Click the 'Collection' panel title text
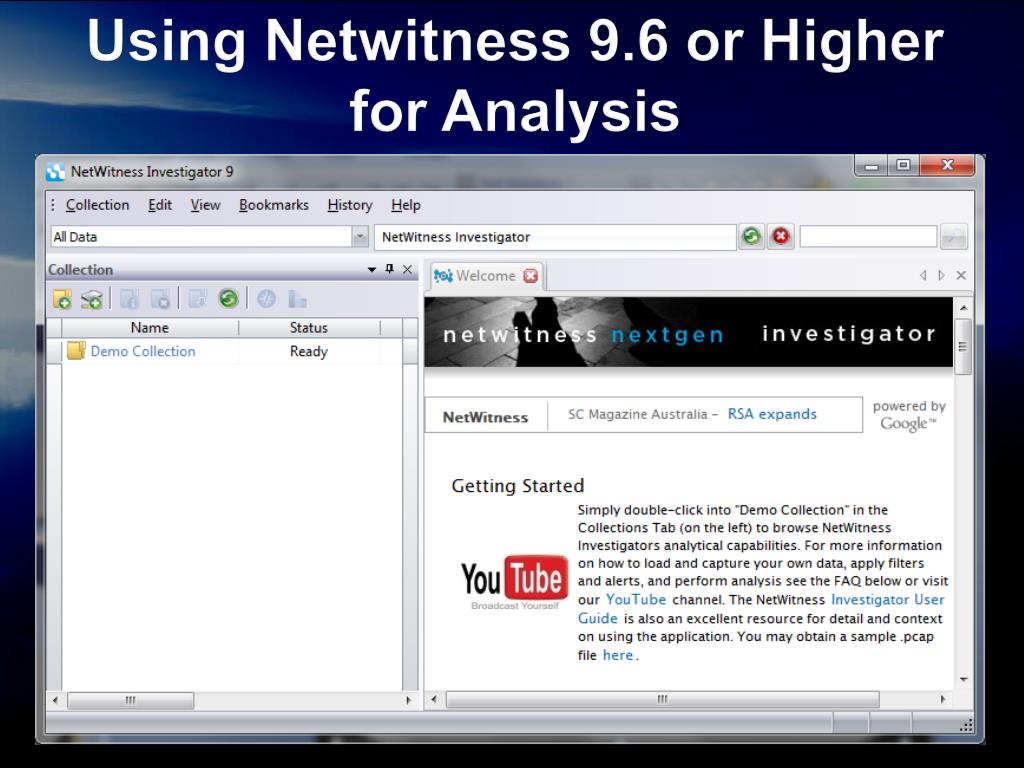 point(80,270)
